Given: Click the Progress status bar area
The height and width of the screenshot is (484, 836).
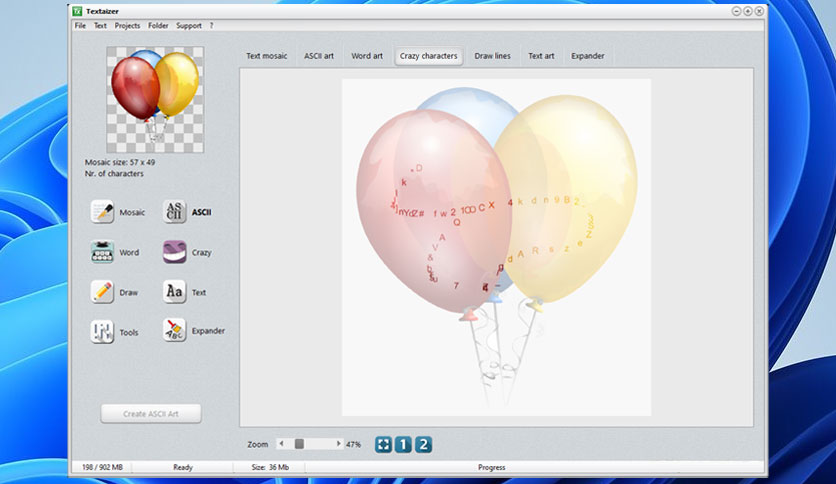Looking at the screenshot, I should pyautogui.click(x=492, y=467).
